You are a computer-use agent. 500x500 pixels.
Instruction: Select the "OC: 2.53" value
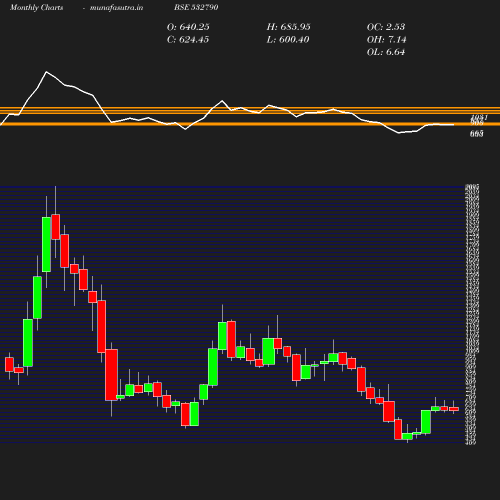[386, 27]
